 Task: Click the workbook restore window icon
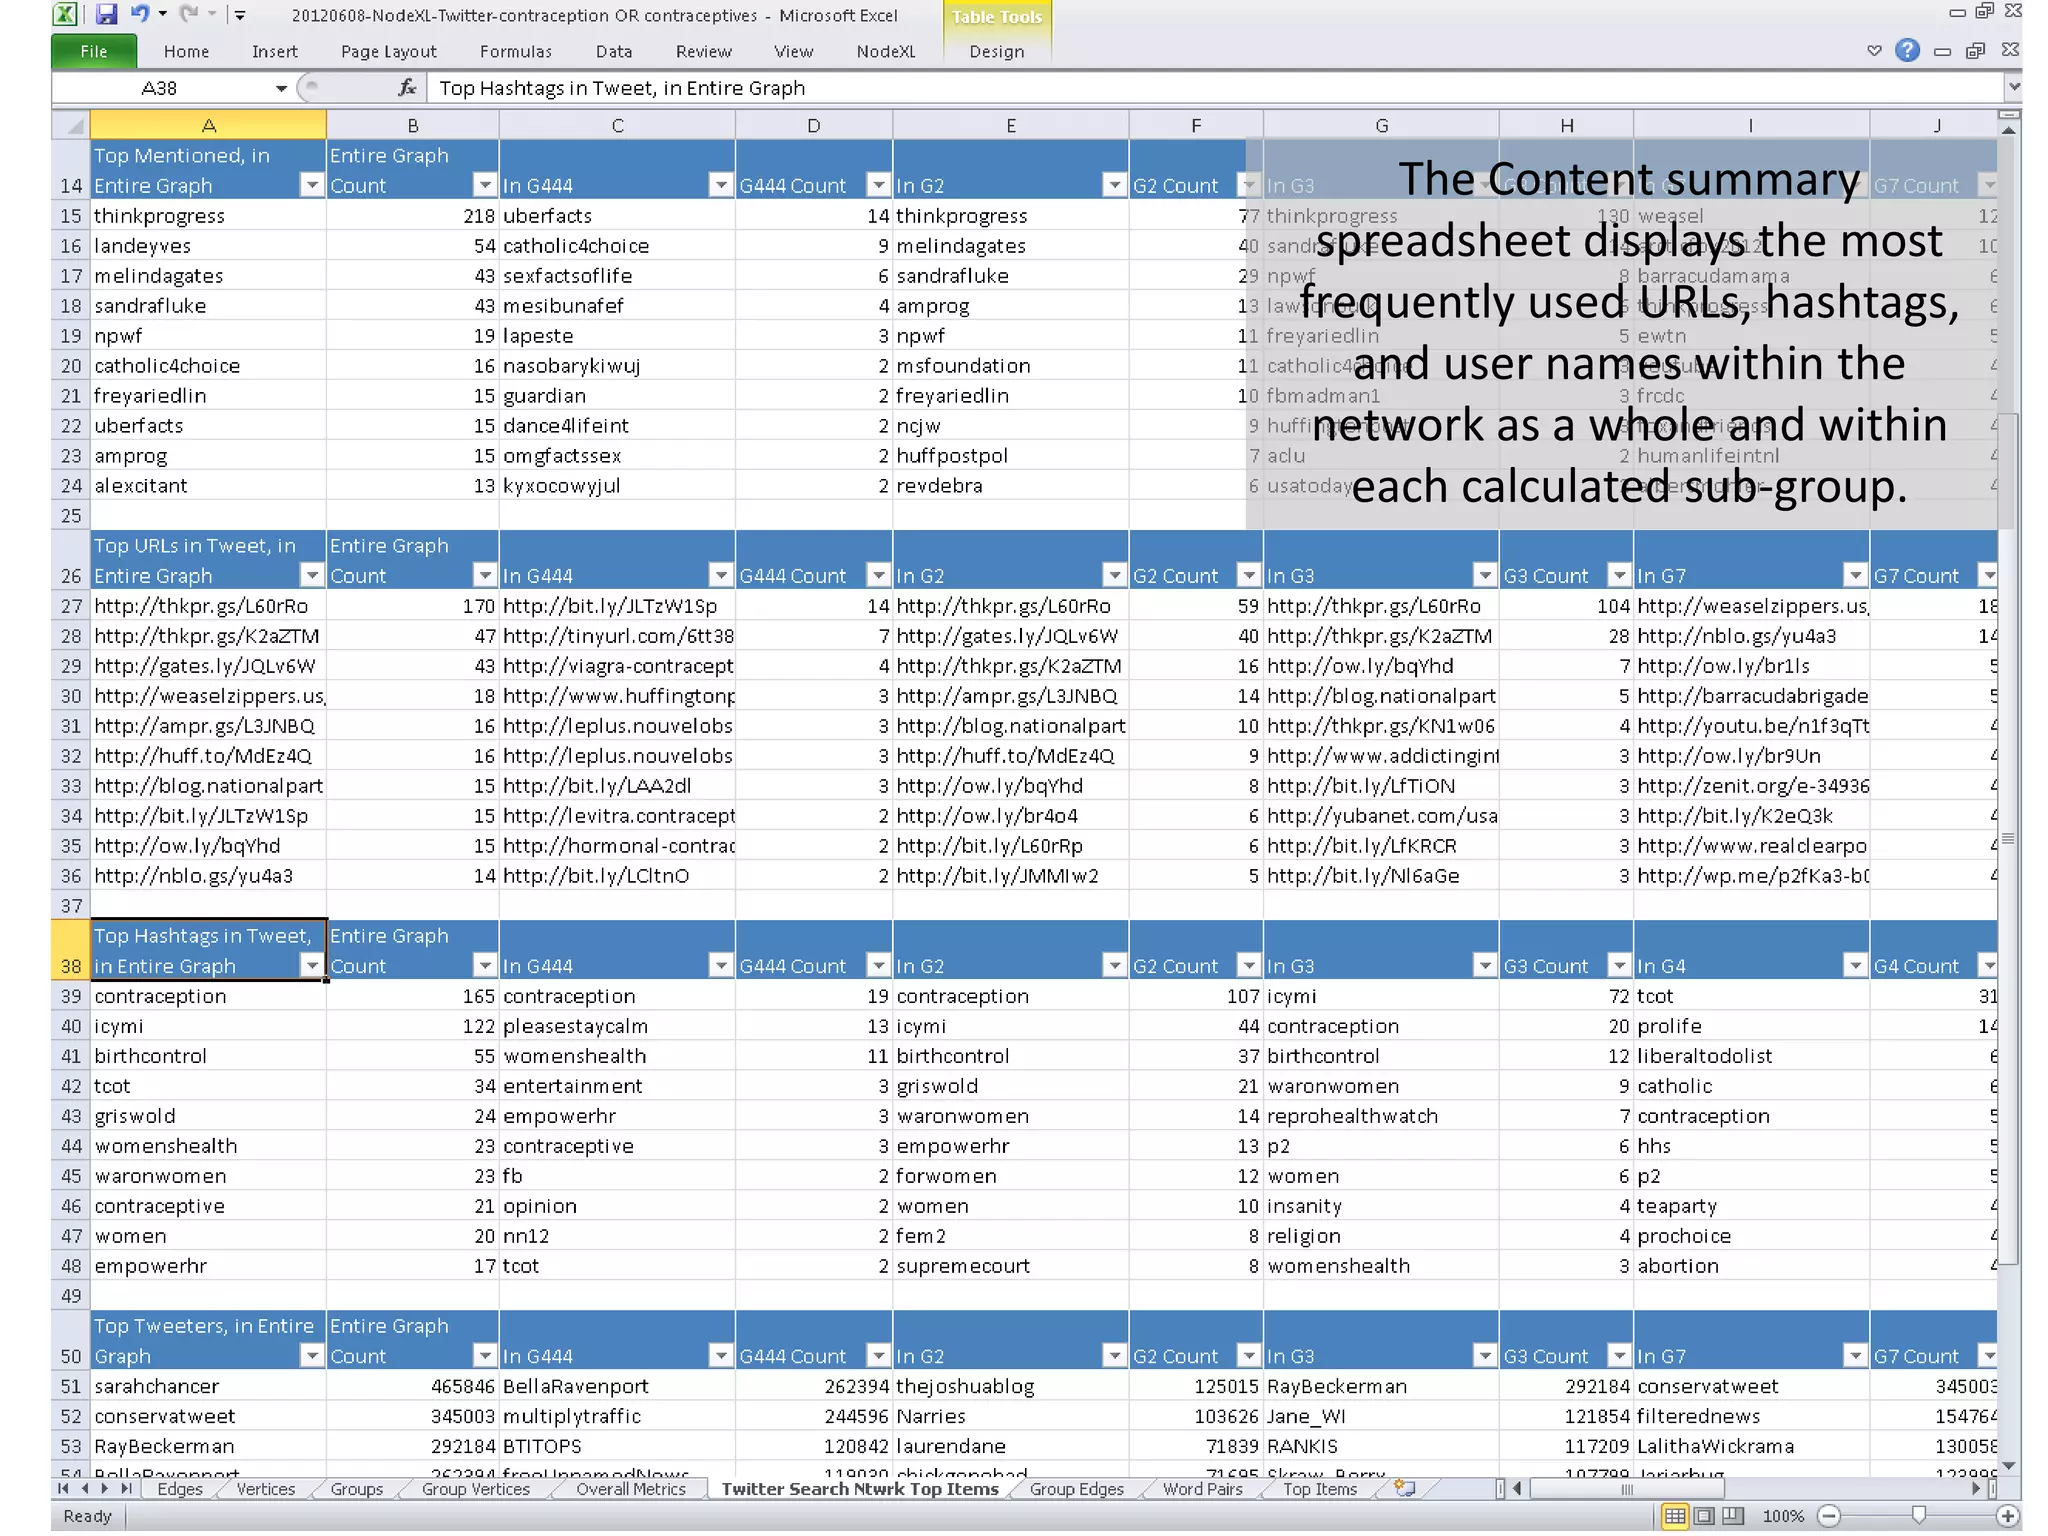pyautogui.click(x=1976, y=51)
